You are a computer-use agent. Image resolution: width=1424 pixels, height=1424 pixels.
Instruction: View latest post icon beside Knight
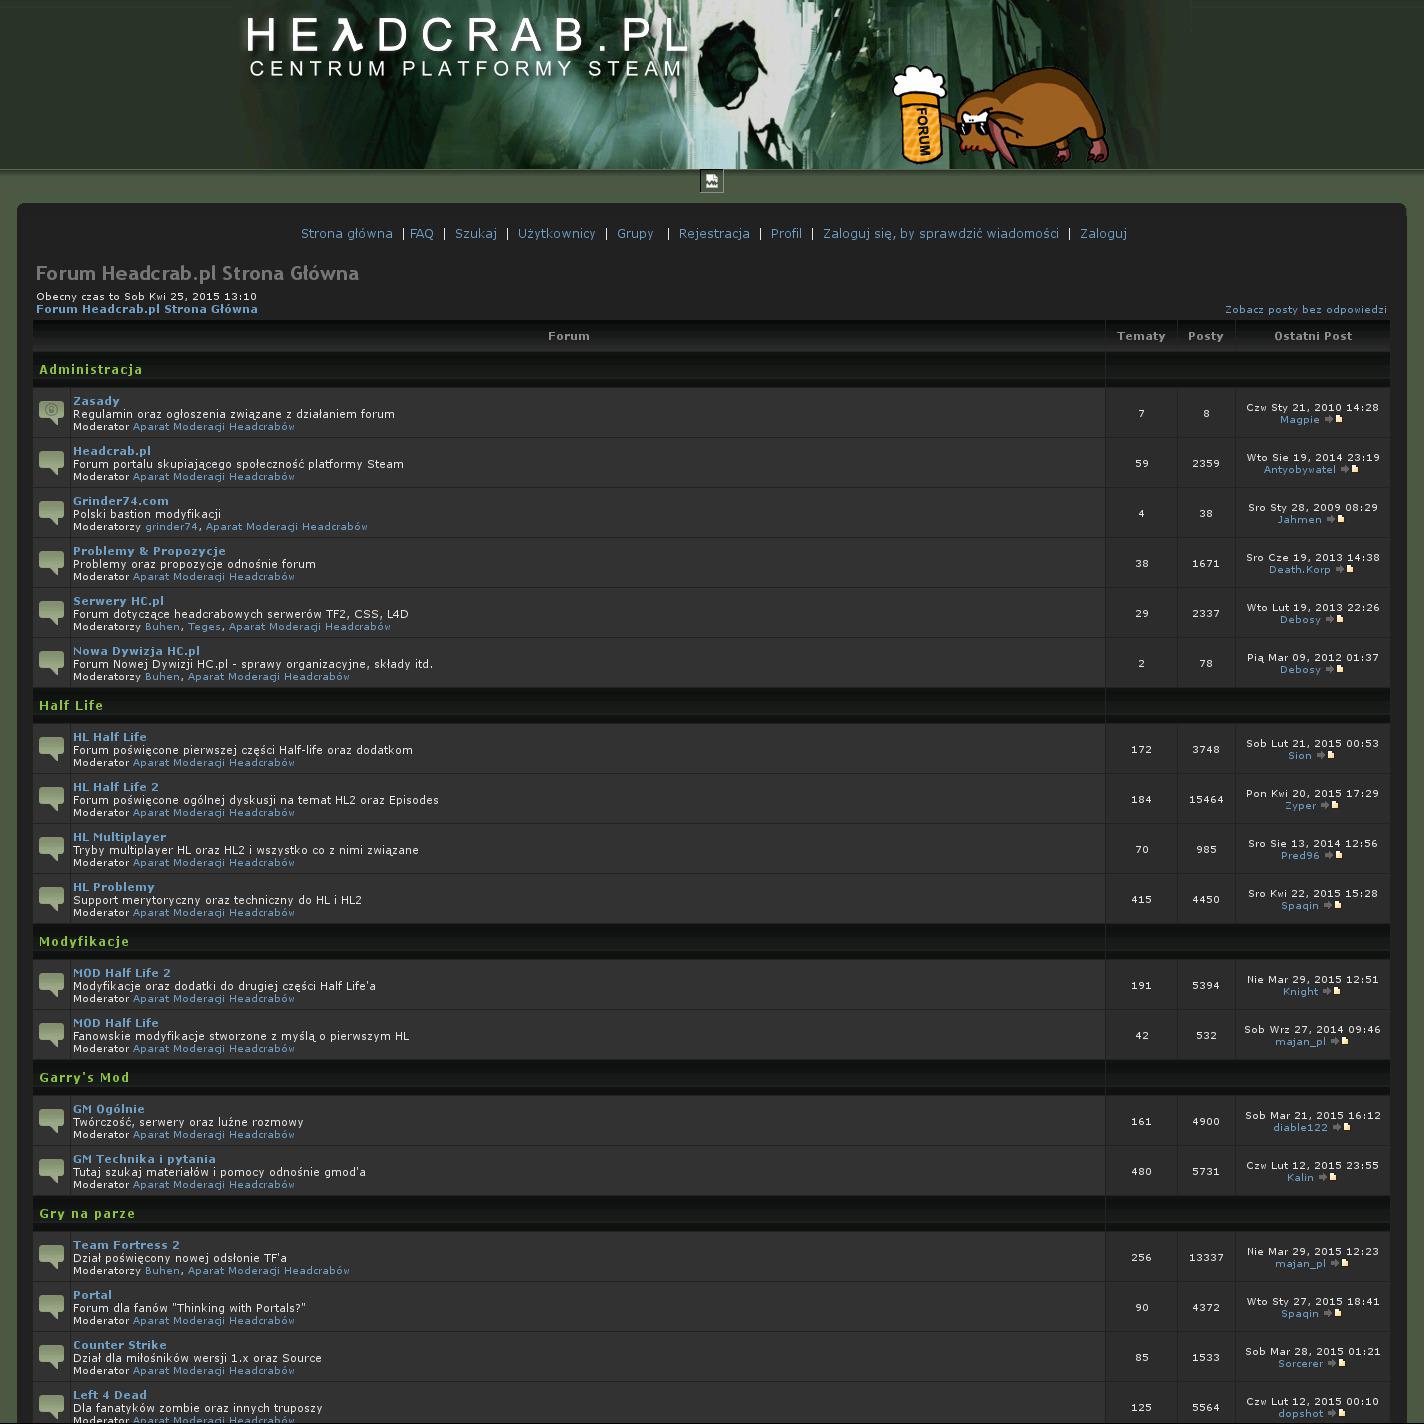(1333, 992)
